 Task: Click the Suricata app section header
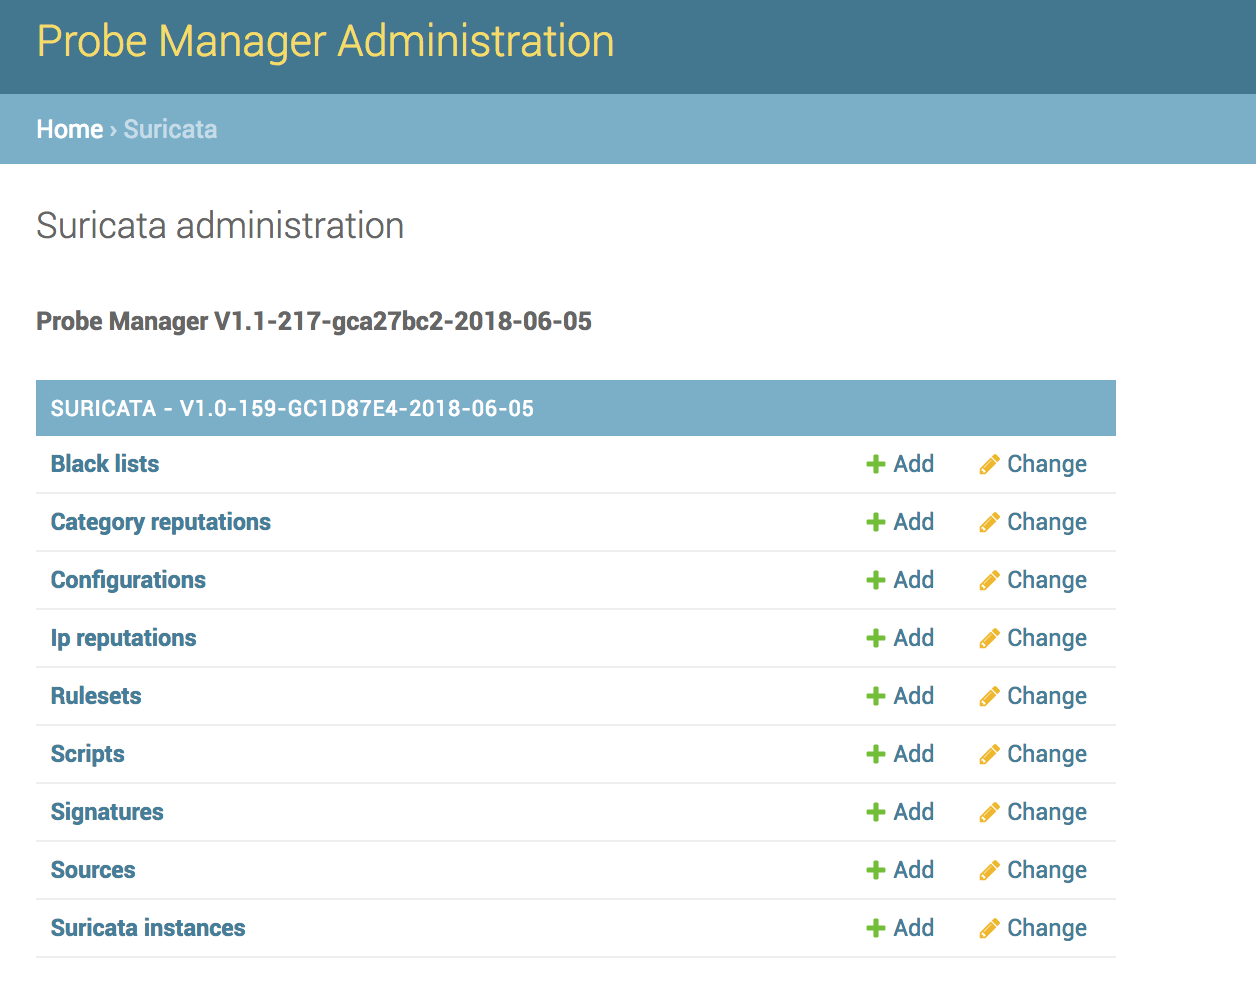[x=576, y=408]
